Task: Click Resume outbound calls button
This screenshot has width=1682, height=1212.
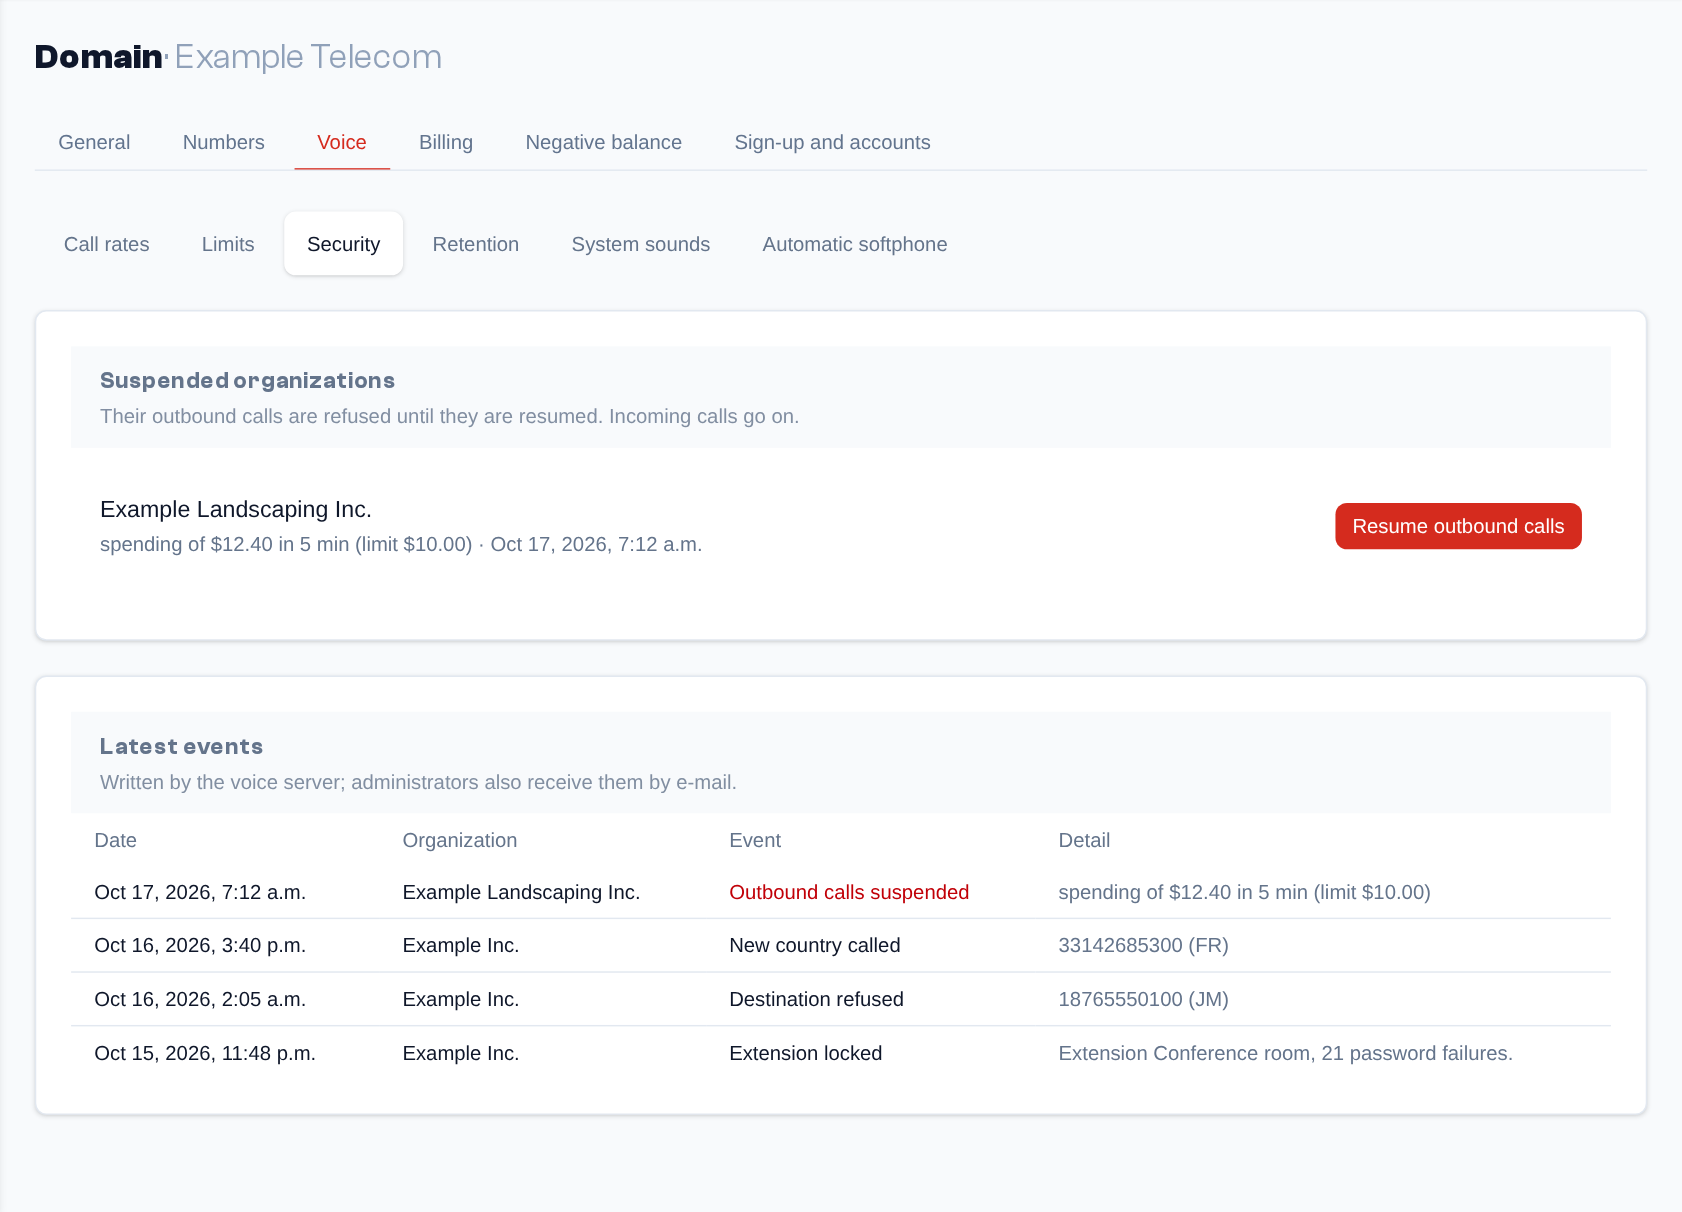Action: pos(1458,526)
